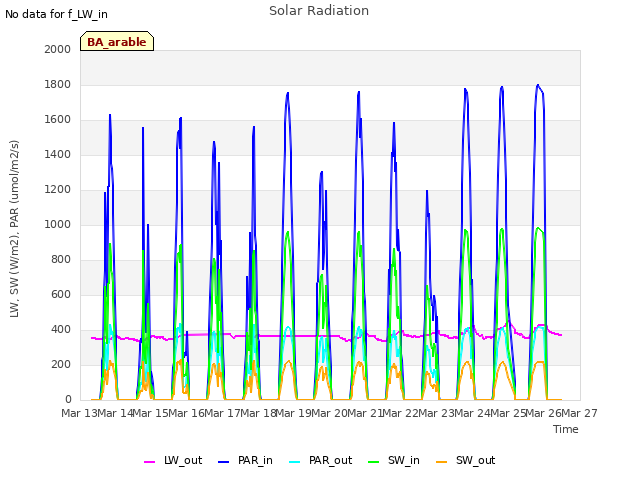640x480 pixels.
Task: Click the 0 y-axis tick label
Action: tap(68, 399)
